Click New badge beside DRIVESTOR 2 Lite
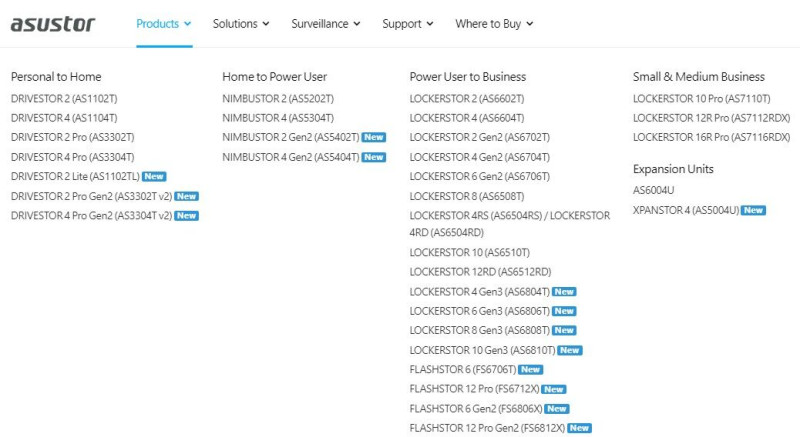 click(x=154, y=176)
